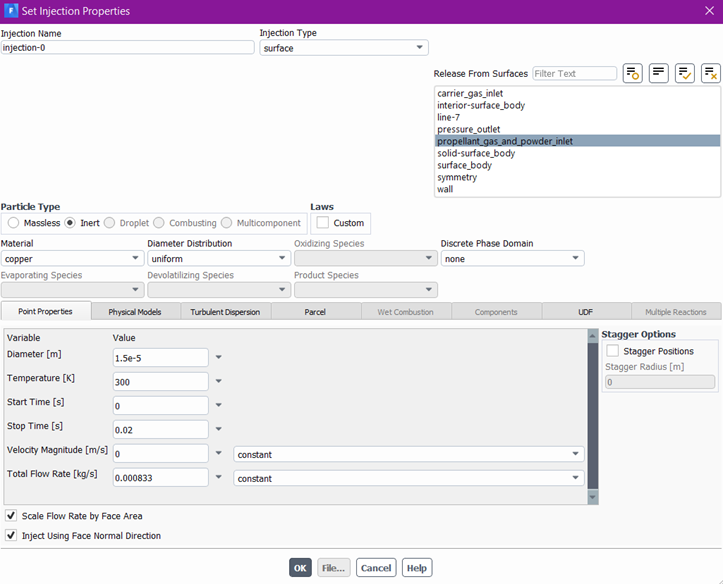
Task: Switch to the Physical Models tab
Action: coord(135,312)
